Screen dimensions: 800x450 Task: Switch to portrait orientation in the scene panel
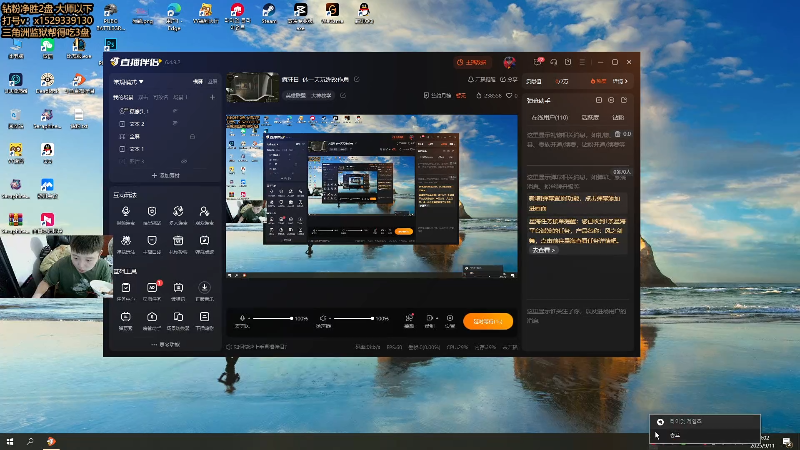(x=213, y=82)
